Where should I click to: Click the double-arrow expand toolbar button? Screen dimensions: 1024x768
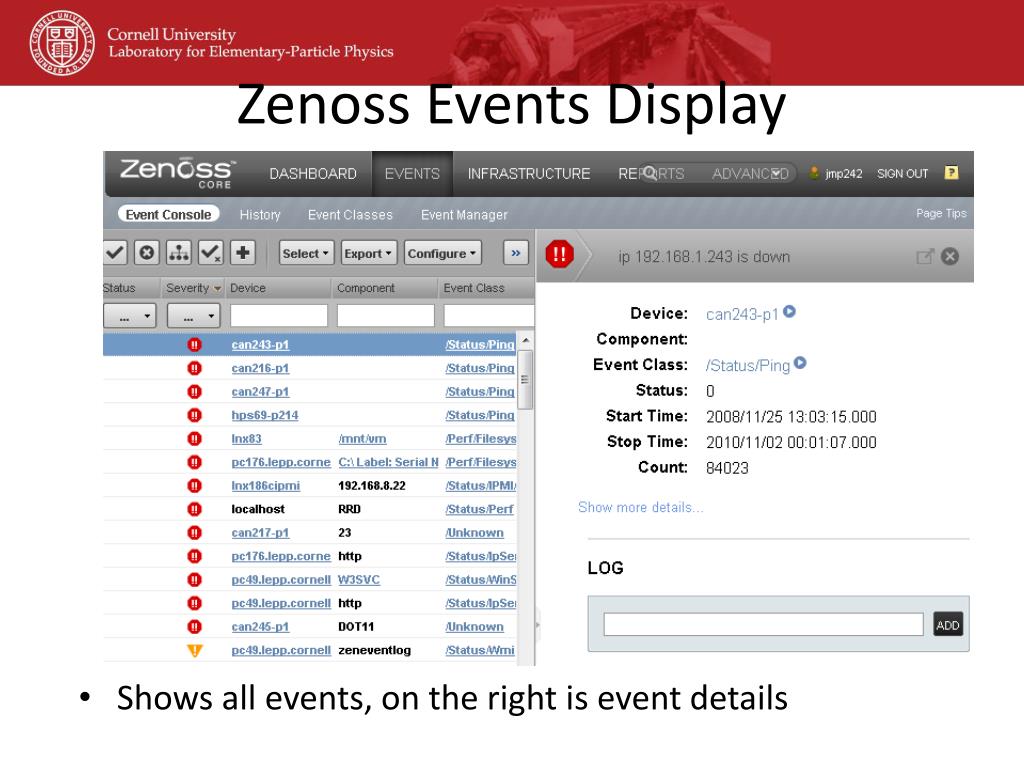515,253
